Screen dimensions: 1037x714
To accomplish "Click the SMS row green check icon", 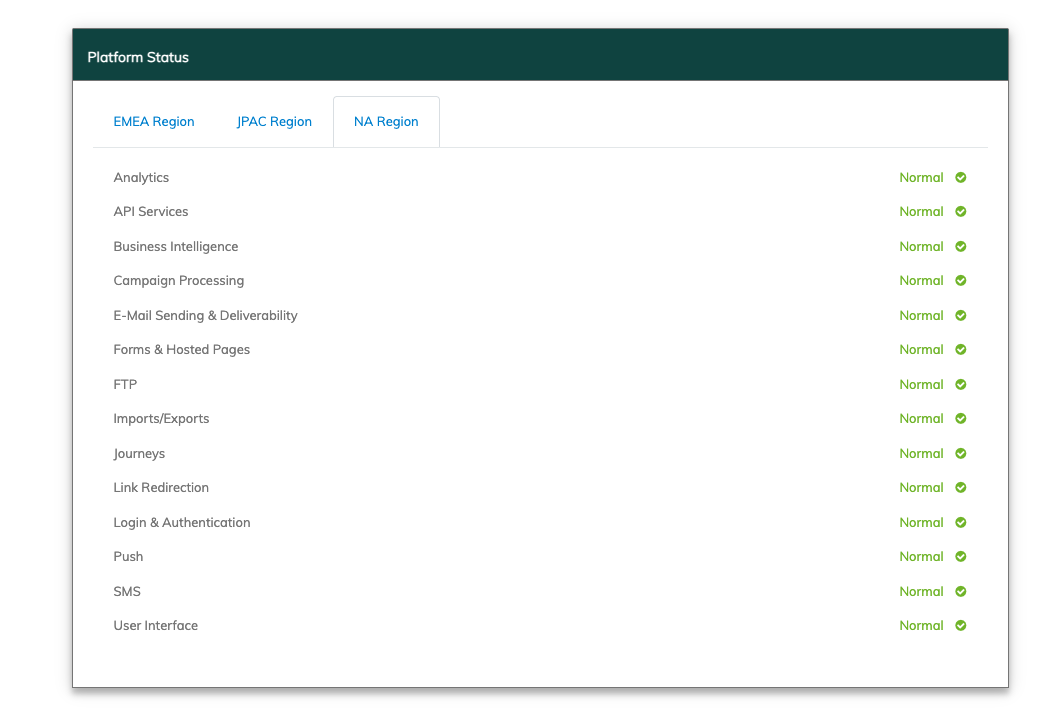I will pos(960,592).
